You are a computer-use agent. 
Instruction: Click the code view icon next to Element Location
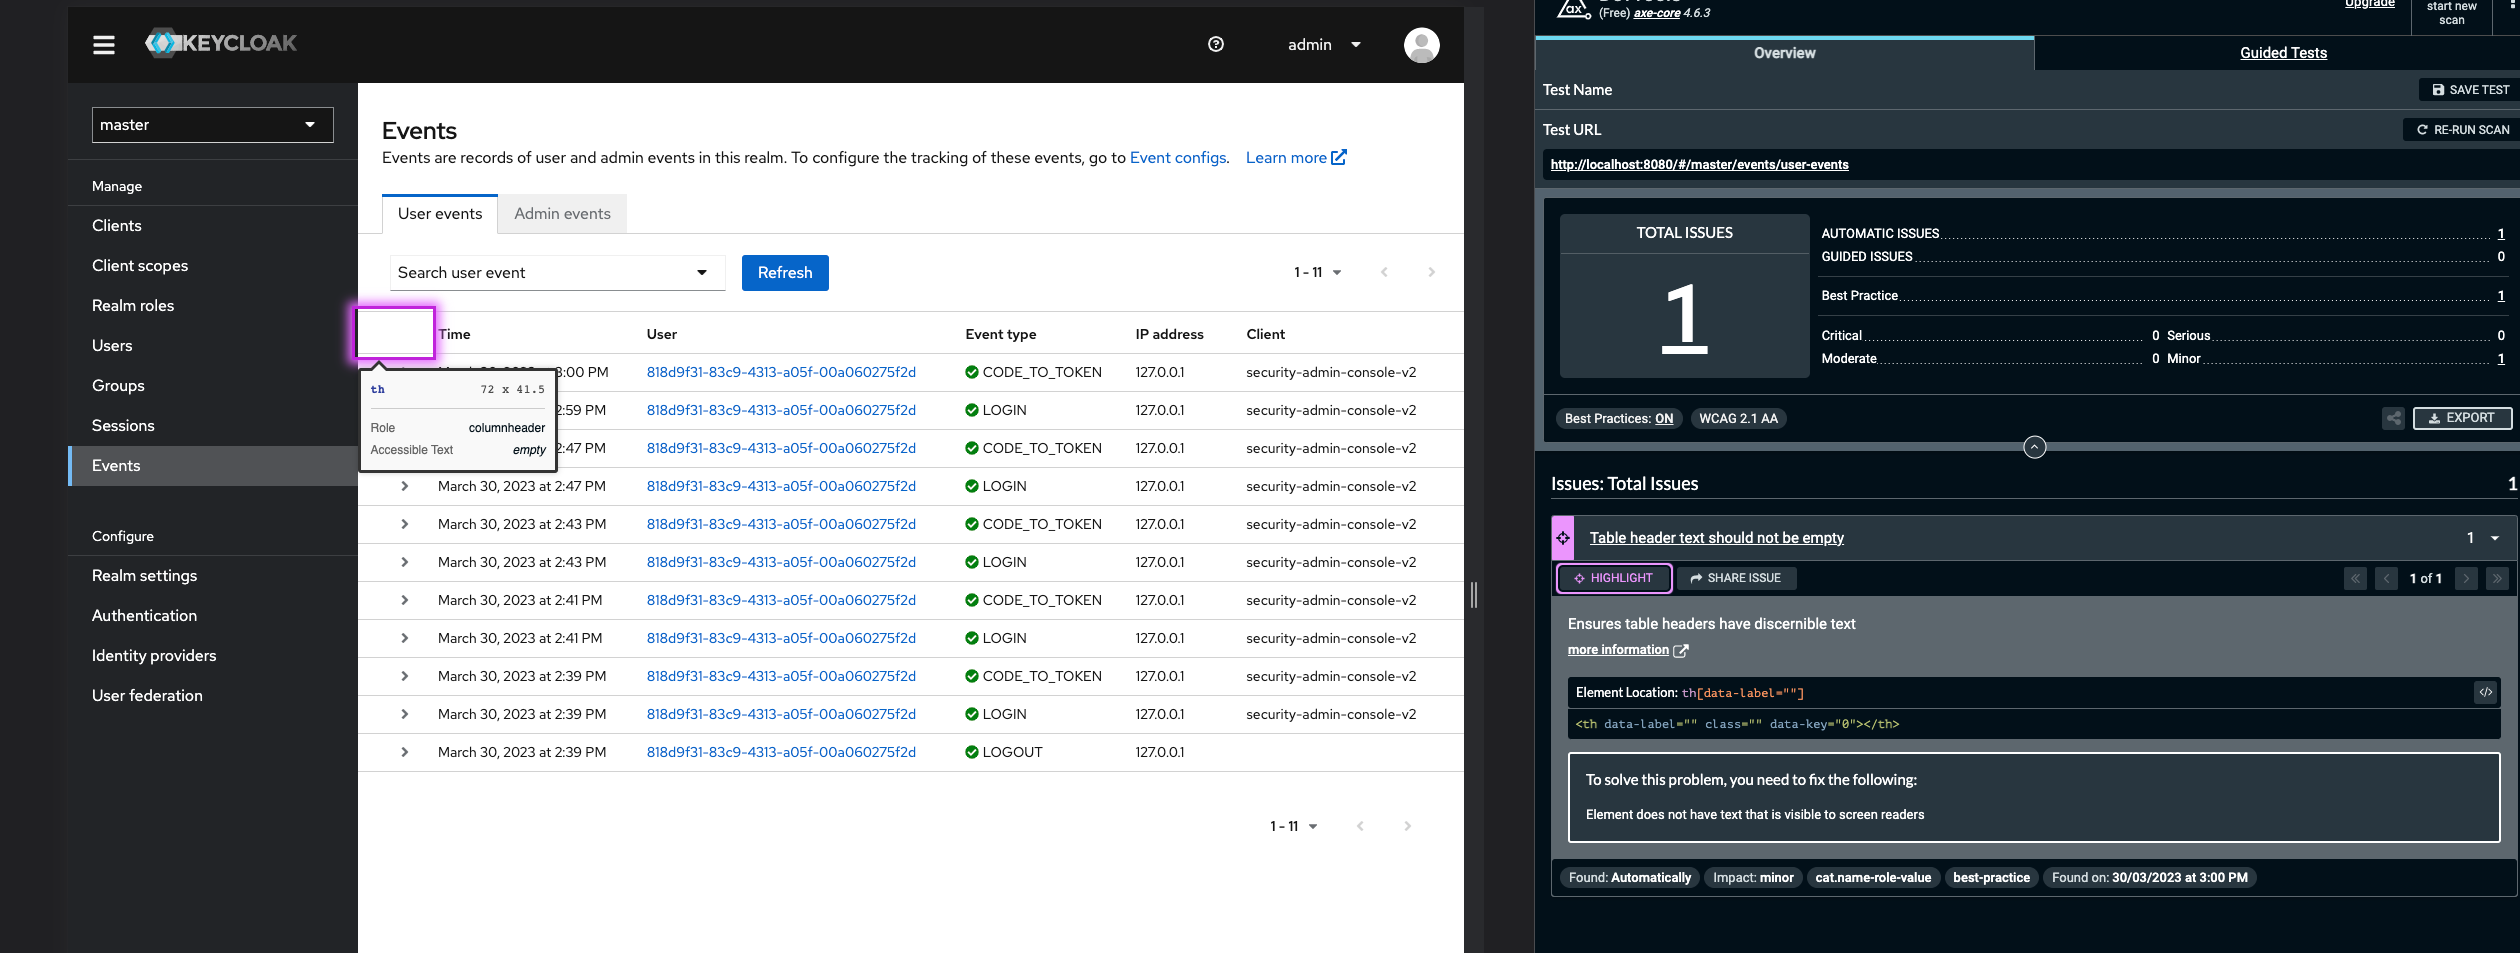pos(2486,692)
